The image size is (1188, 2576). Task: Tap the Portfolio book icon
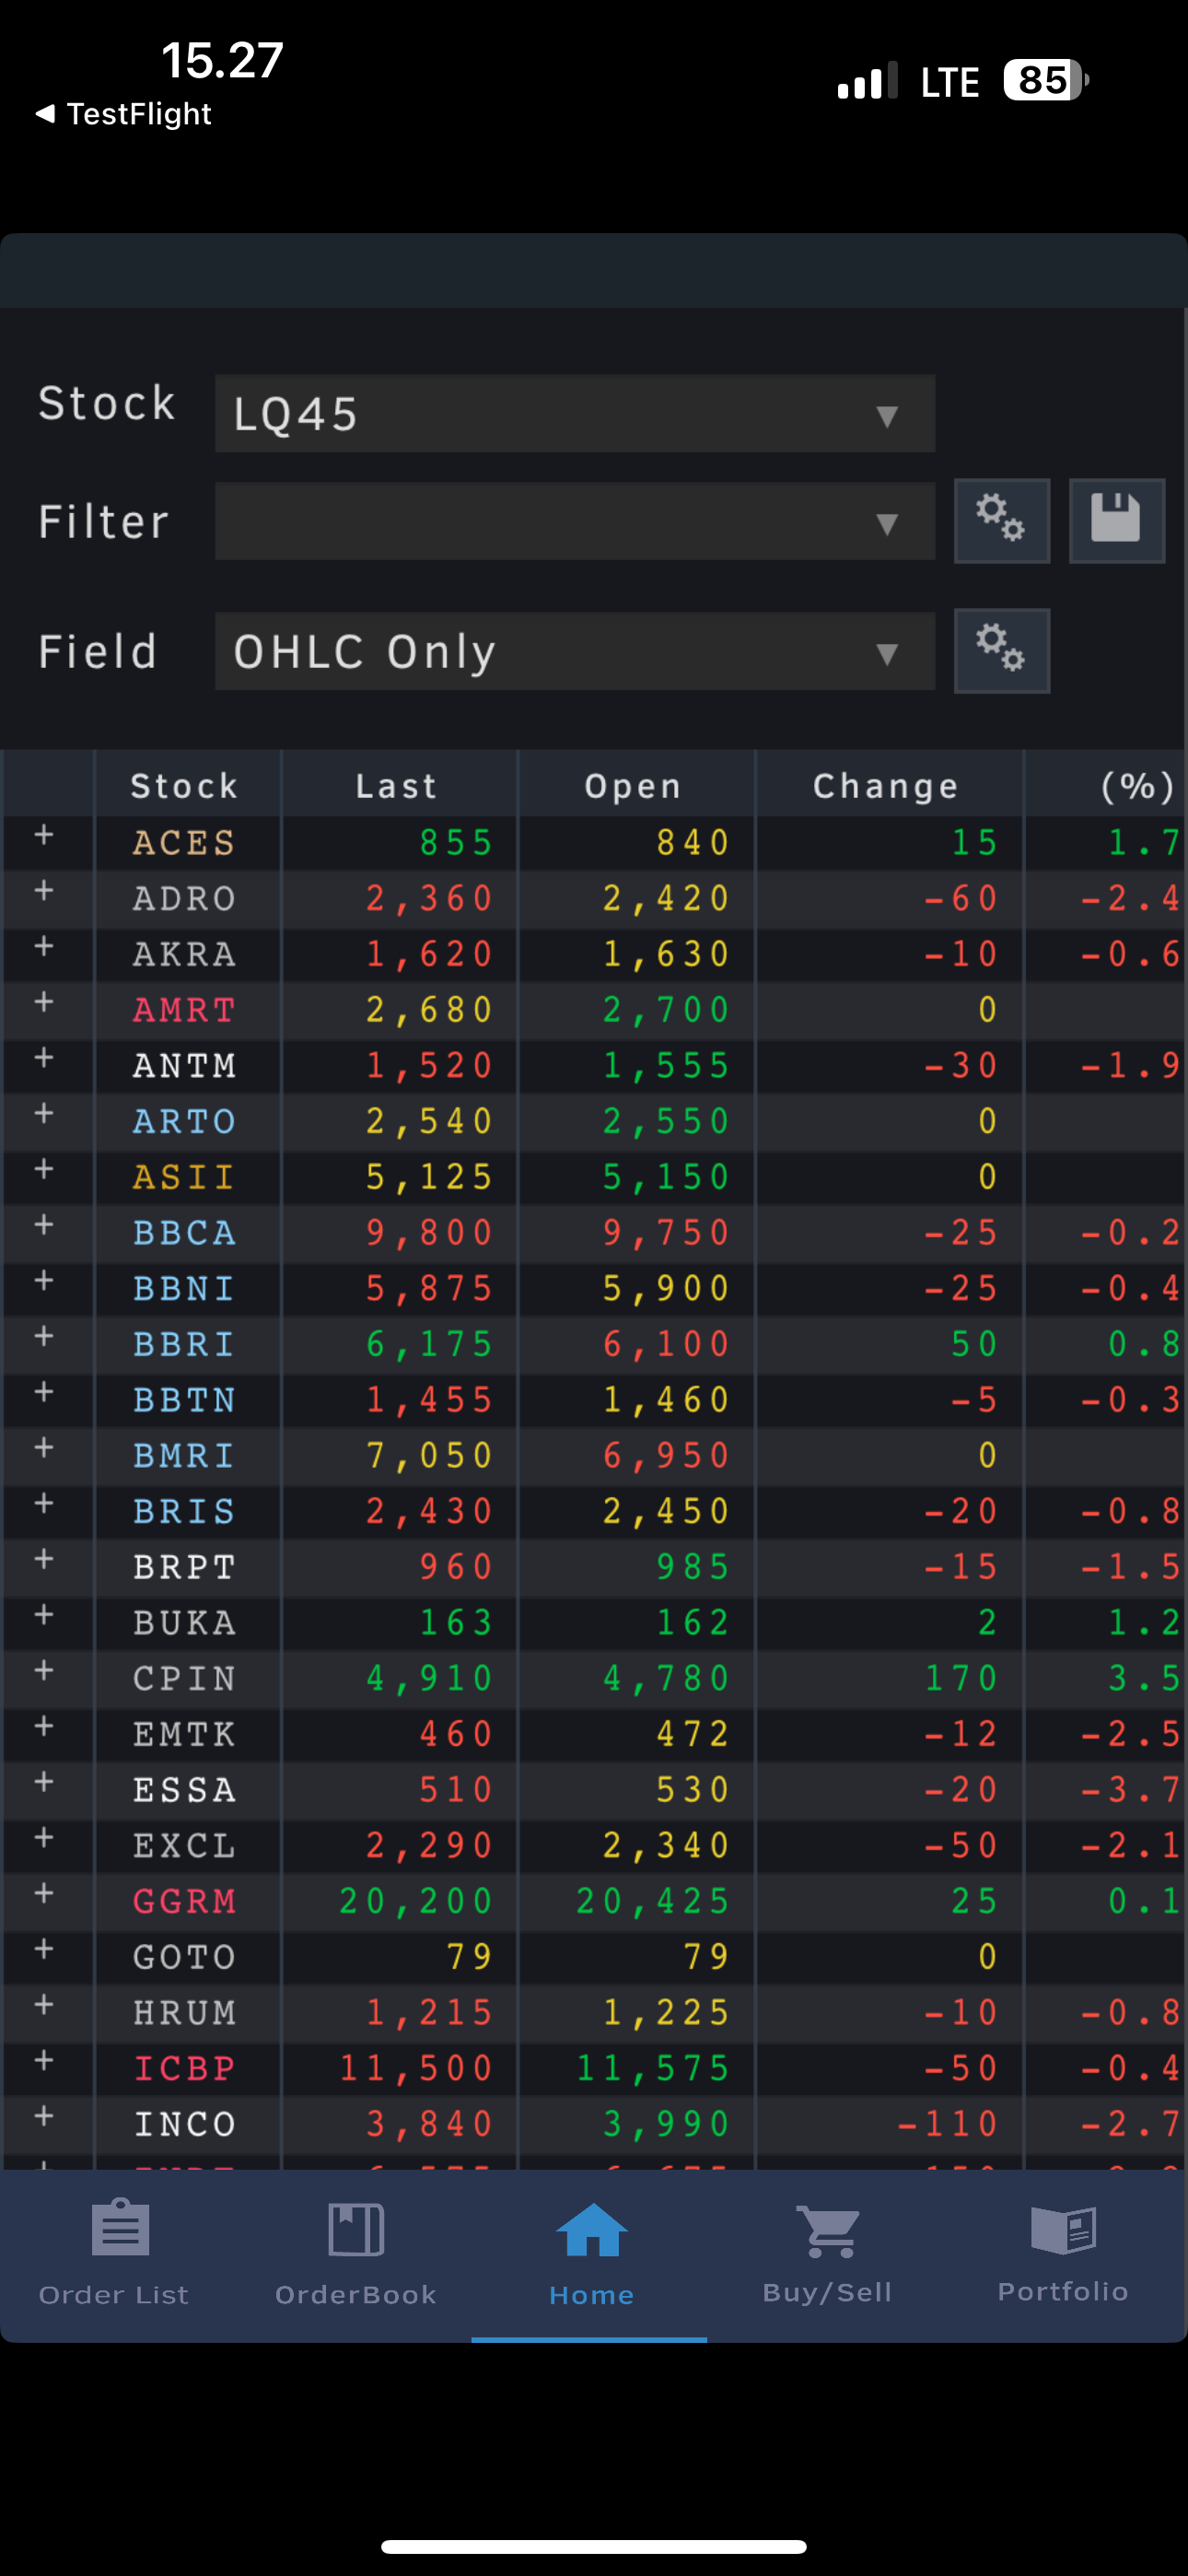tap(1063, 2230)
